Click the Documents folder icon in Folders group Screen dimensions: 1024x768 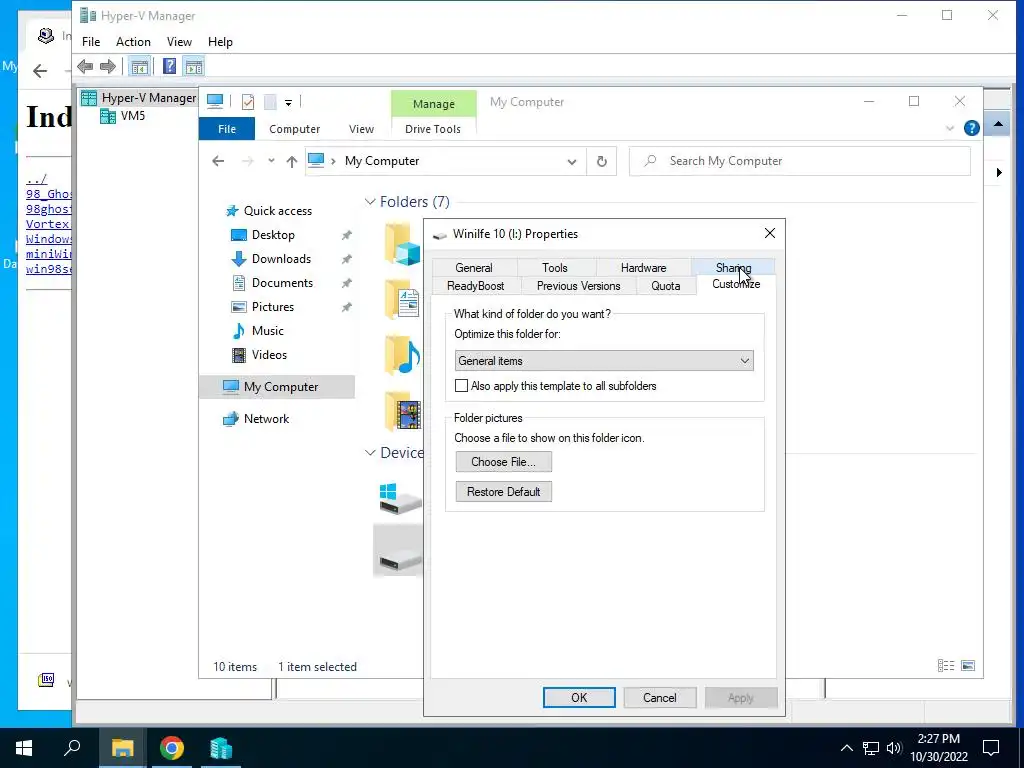(x=402, y=300)
